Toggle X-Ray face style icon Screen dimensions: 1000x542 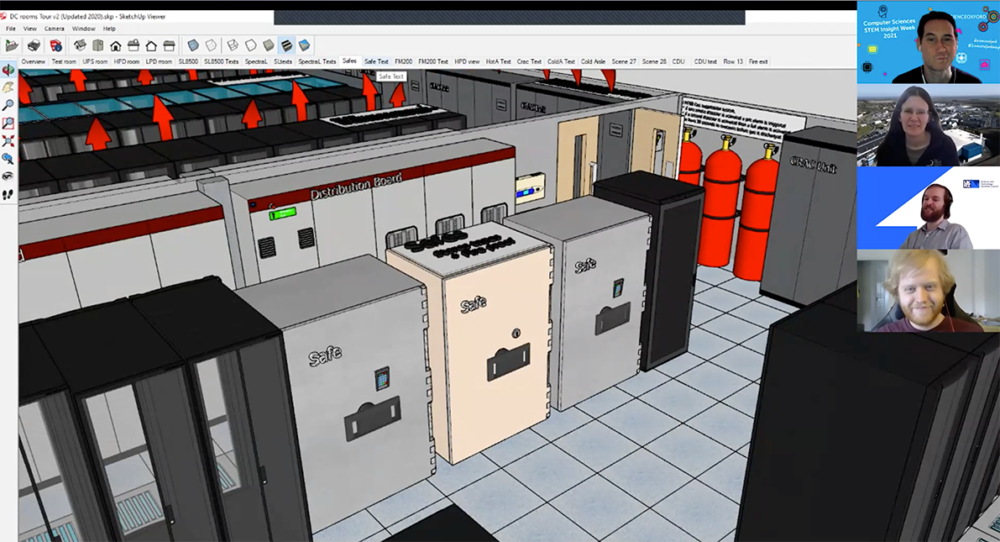(x=193, y=45)
